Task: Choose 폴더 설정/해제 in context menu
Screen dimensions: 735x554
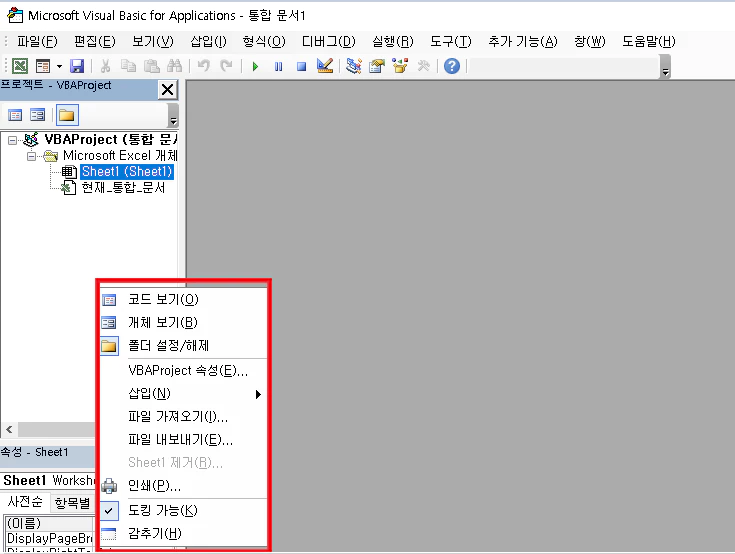Action: (183, 346)
